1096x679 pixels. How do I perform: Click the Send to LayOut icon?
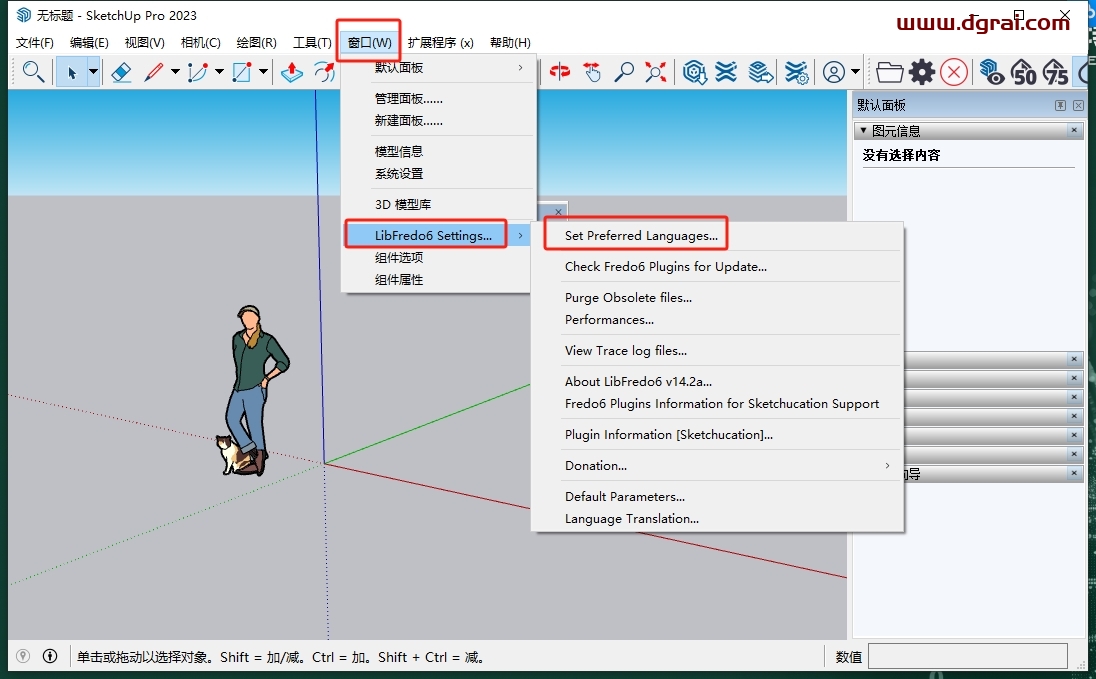[x=760, y=72]
